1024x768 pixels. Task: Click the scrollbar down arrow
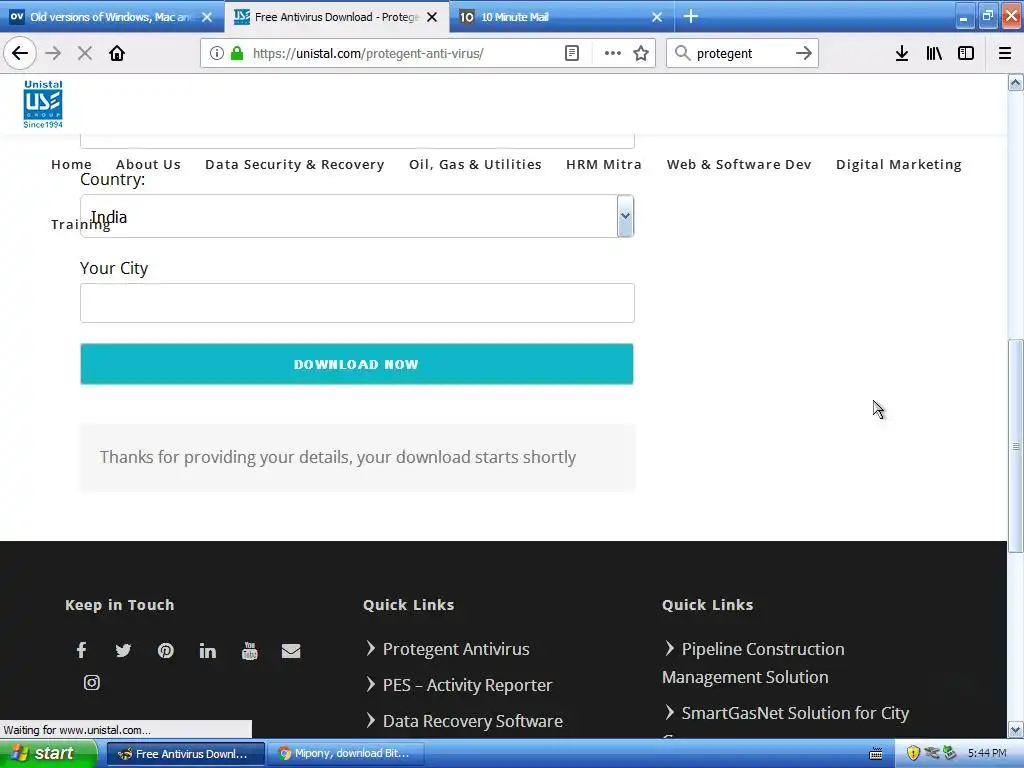(x=1016, y=729)
